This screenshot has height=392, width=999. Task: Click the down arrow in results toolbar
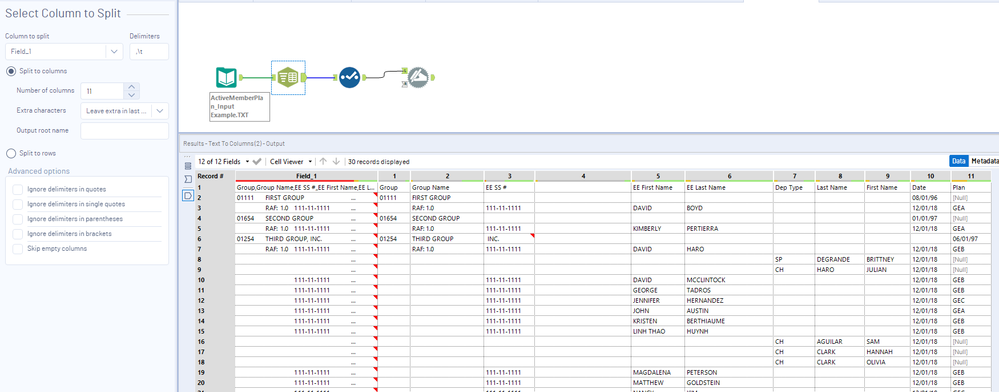point(336,162)
